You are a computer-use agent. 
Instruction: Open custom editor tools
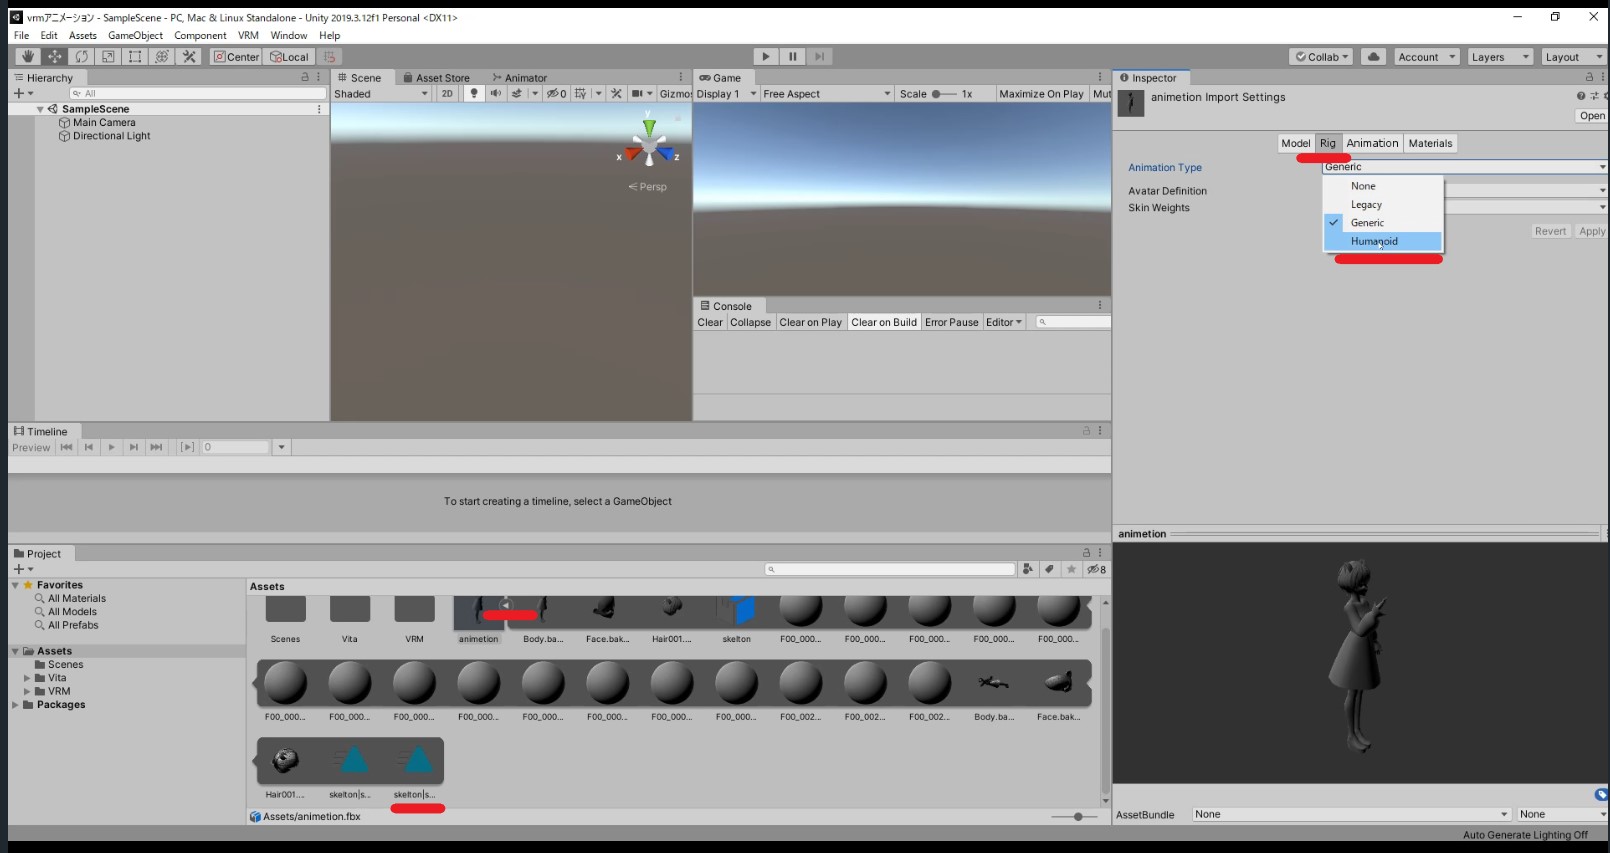click(189, 57)
